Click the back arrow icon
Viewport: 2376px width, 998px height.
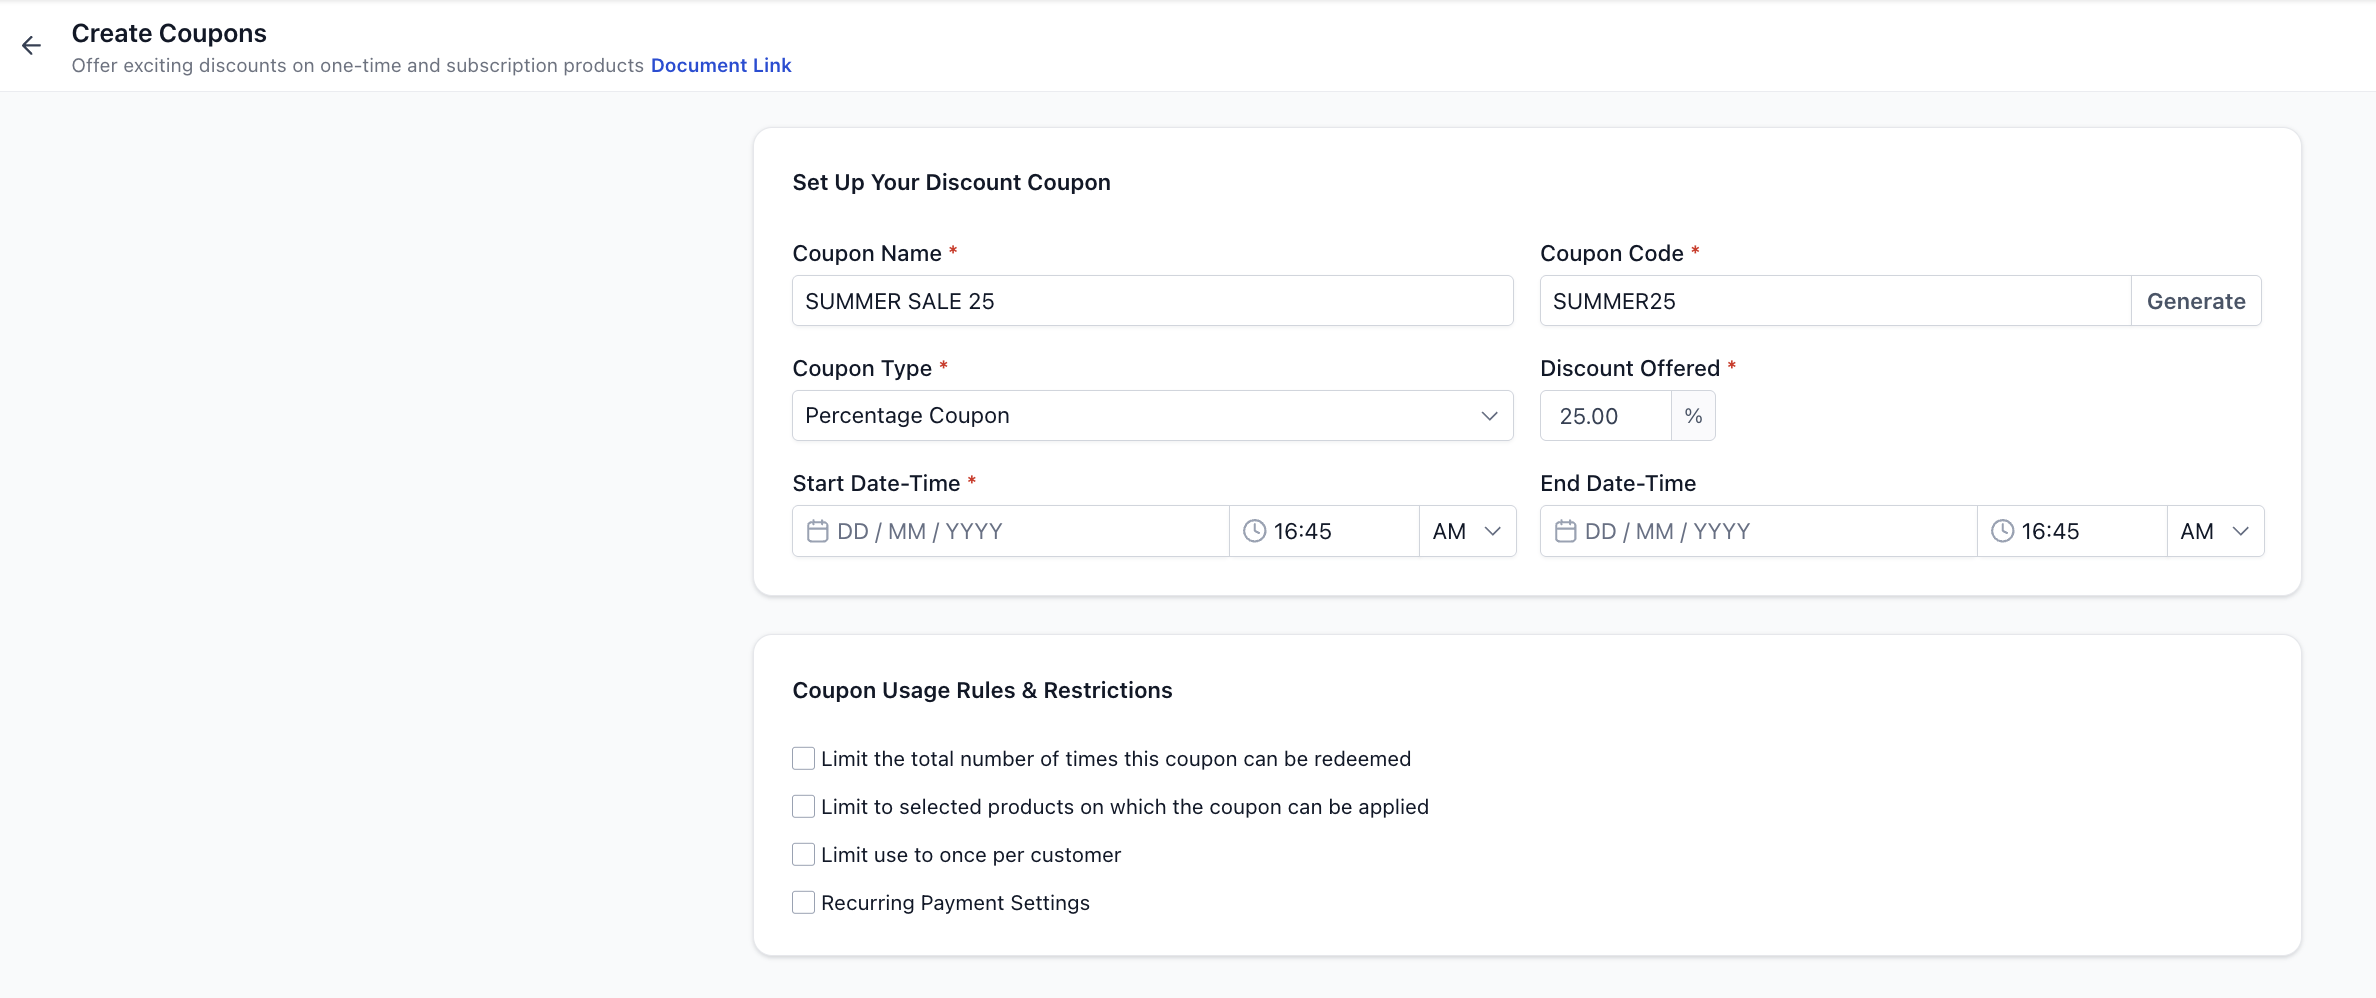[x=31, y=45]
